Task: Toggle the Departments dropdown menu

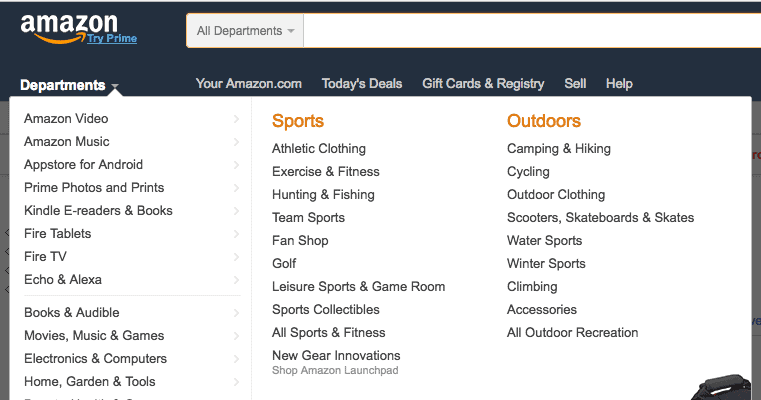Action: [69, 85]
